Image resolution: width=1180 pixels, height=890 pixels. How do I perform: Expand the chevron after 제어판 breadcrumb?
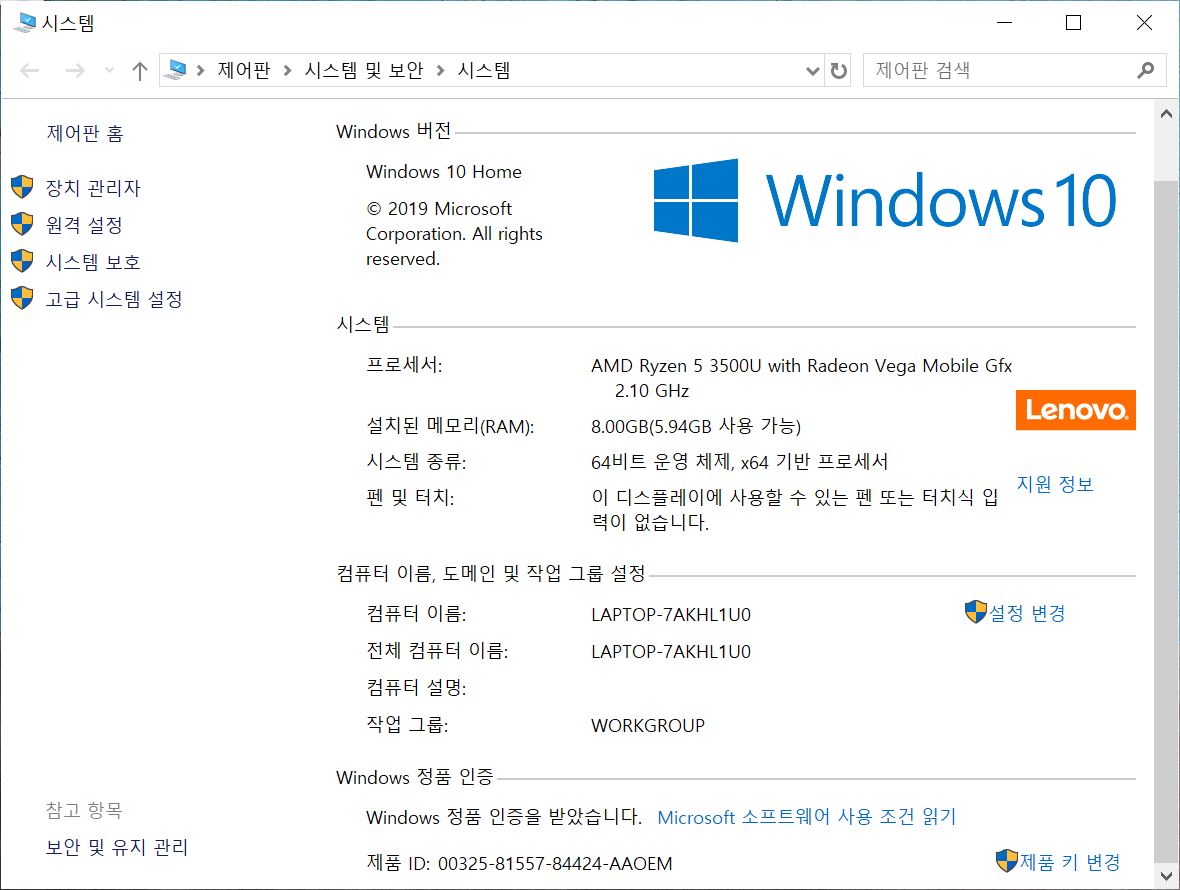click(x=287, y=71)
